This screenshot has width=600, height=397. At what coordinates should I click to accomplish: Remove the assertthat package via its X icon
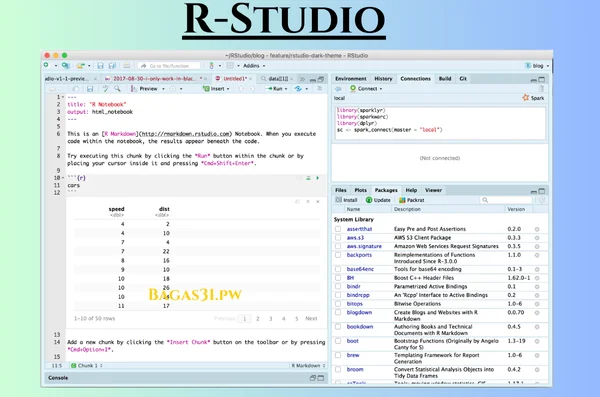pos(537,229)
